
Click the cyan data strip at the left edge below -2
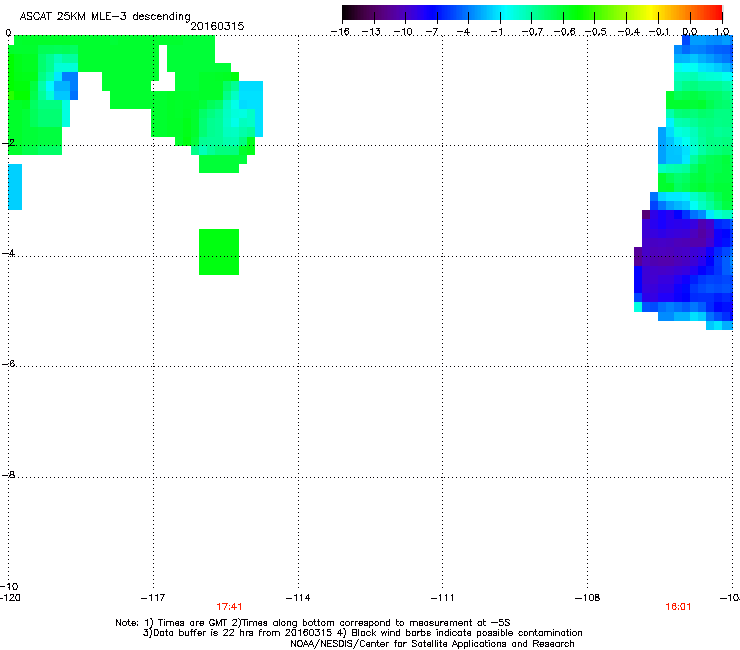15,187
